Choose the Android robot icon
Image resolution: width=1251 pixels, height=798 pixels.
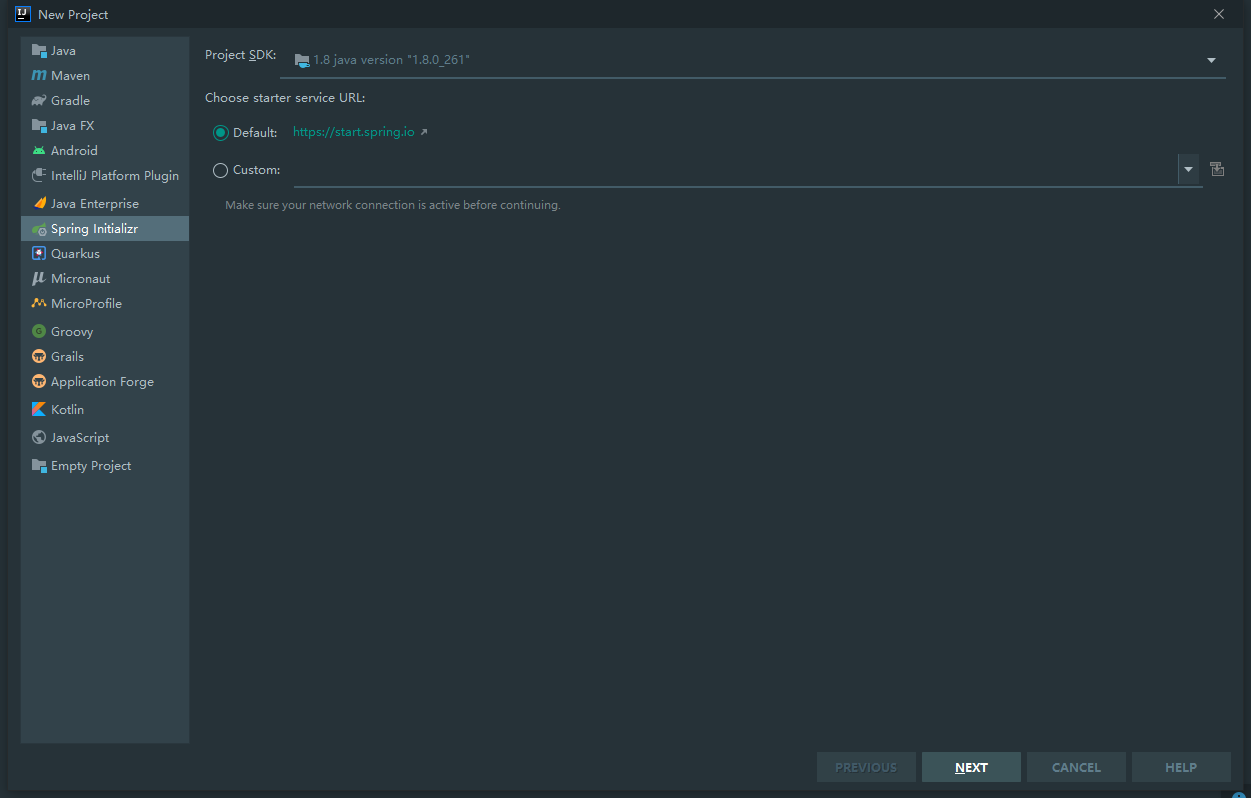point(39,151)
